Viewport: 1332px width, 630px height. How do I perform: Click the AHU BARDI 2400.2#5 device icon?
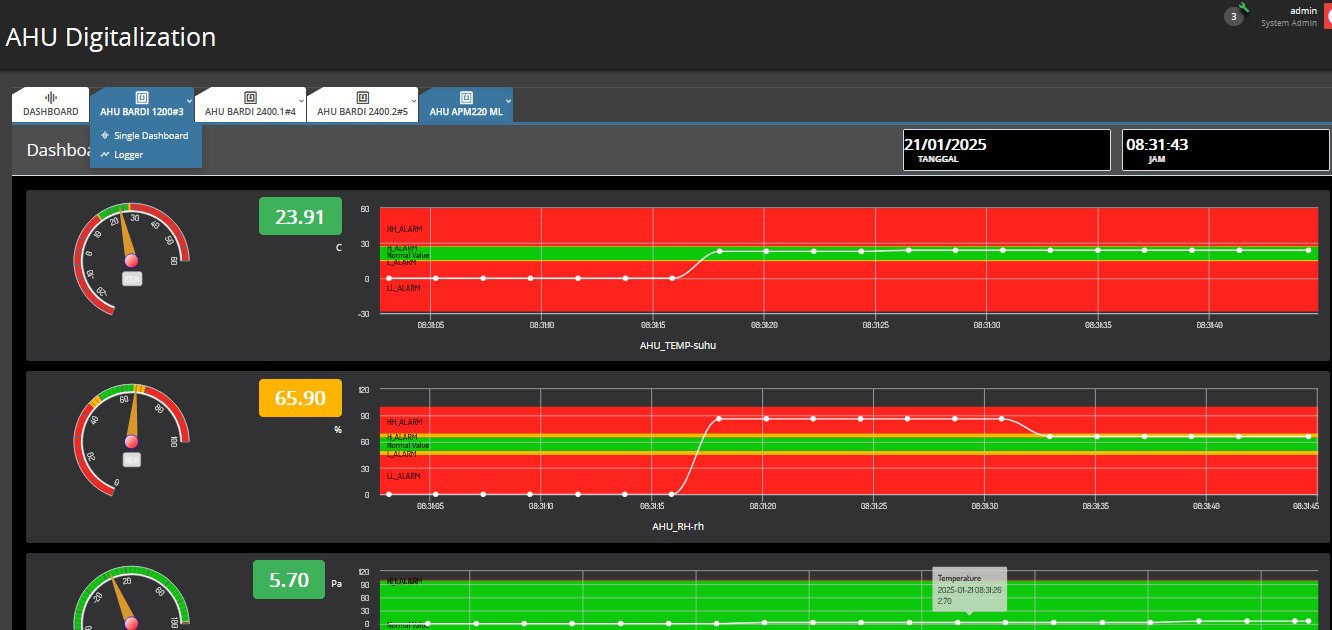point(362,98)
